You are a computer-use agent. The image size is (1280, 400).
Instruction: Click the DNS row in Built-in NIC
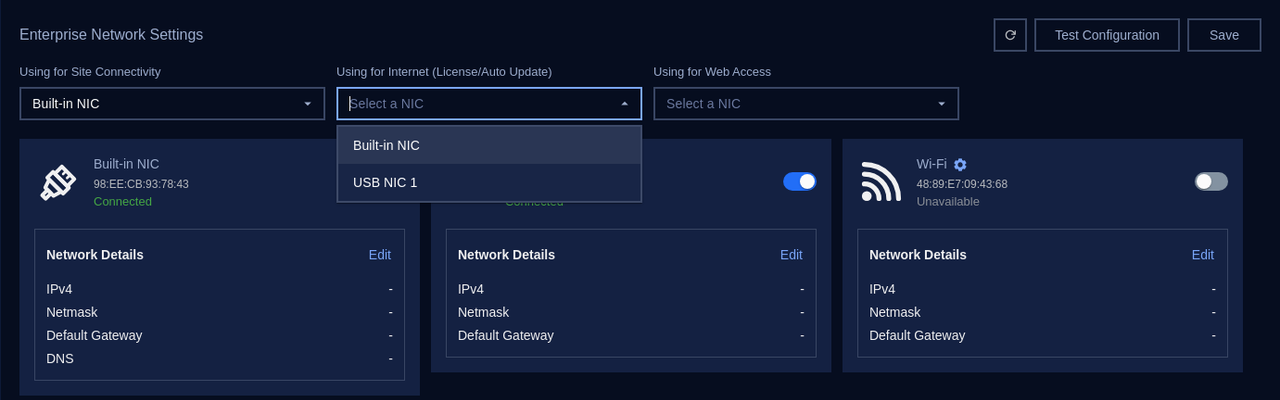(219, 358)
